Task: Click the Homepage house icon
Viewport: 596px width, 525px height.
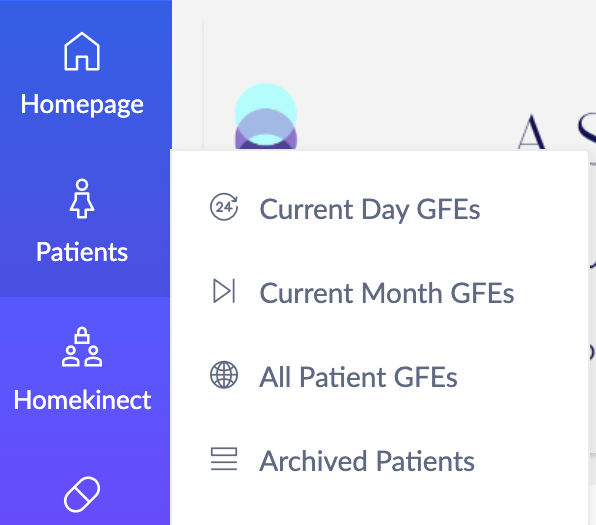Action: pyautogui.click(x=82, y=51)
